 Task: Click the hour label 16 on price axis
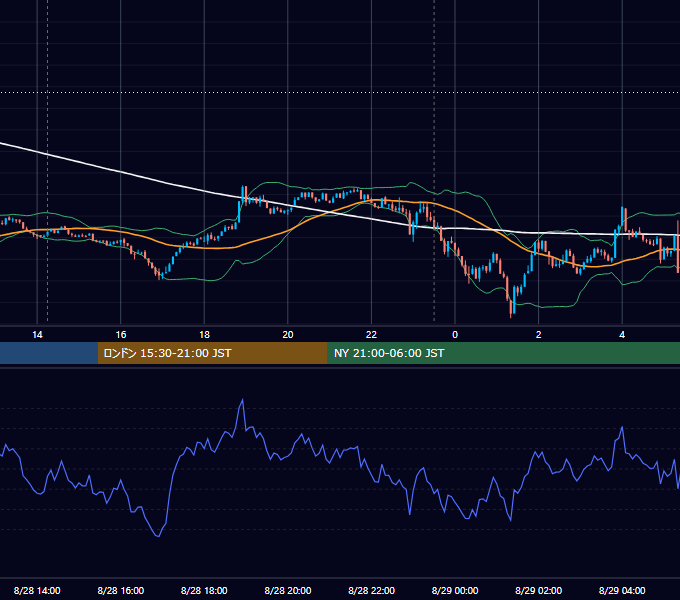click(121, 335)
